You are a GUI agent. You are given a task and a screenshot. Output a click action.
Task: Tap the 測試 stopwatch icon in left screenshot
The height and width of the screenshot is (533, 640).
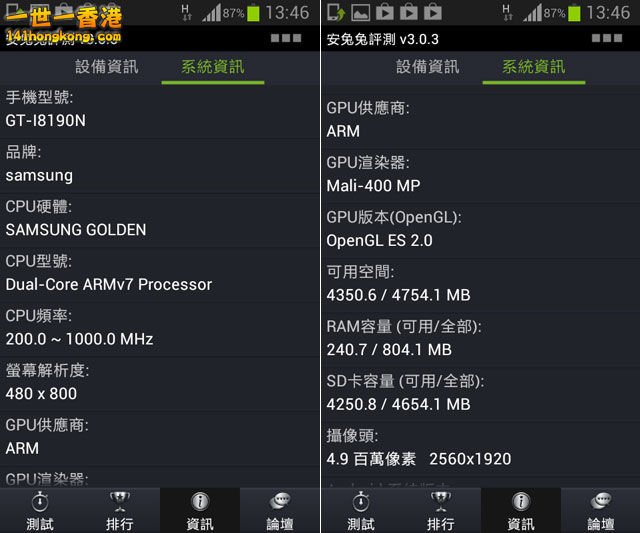tap(40, 510)
